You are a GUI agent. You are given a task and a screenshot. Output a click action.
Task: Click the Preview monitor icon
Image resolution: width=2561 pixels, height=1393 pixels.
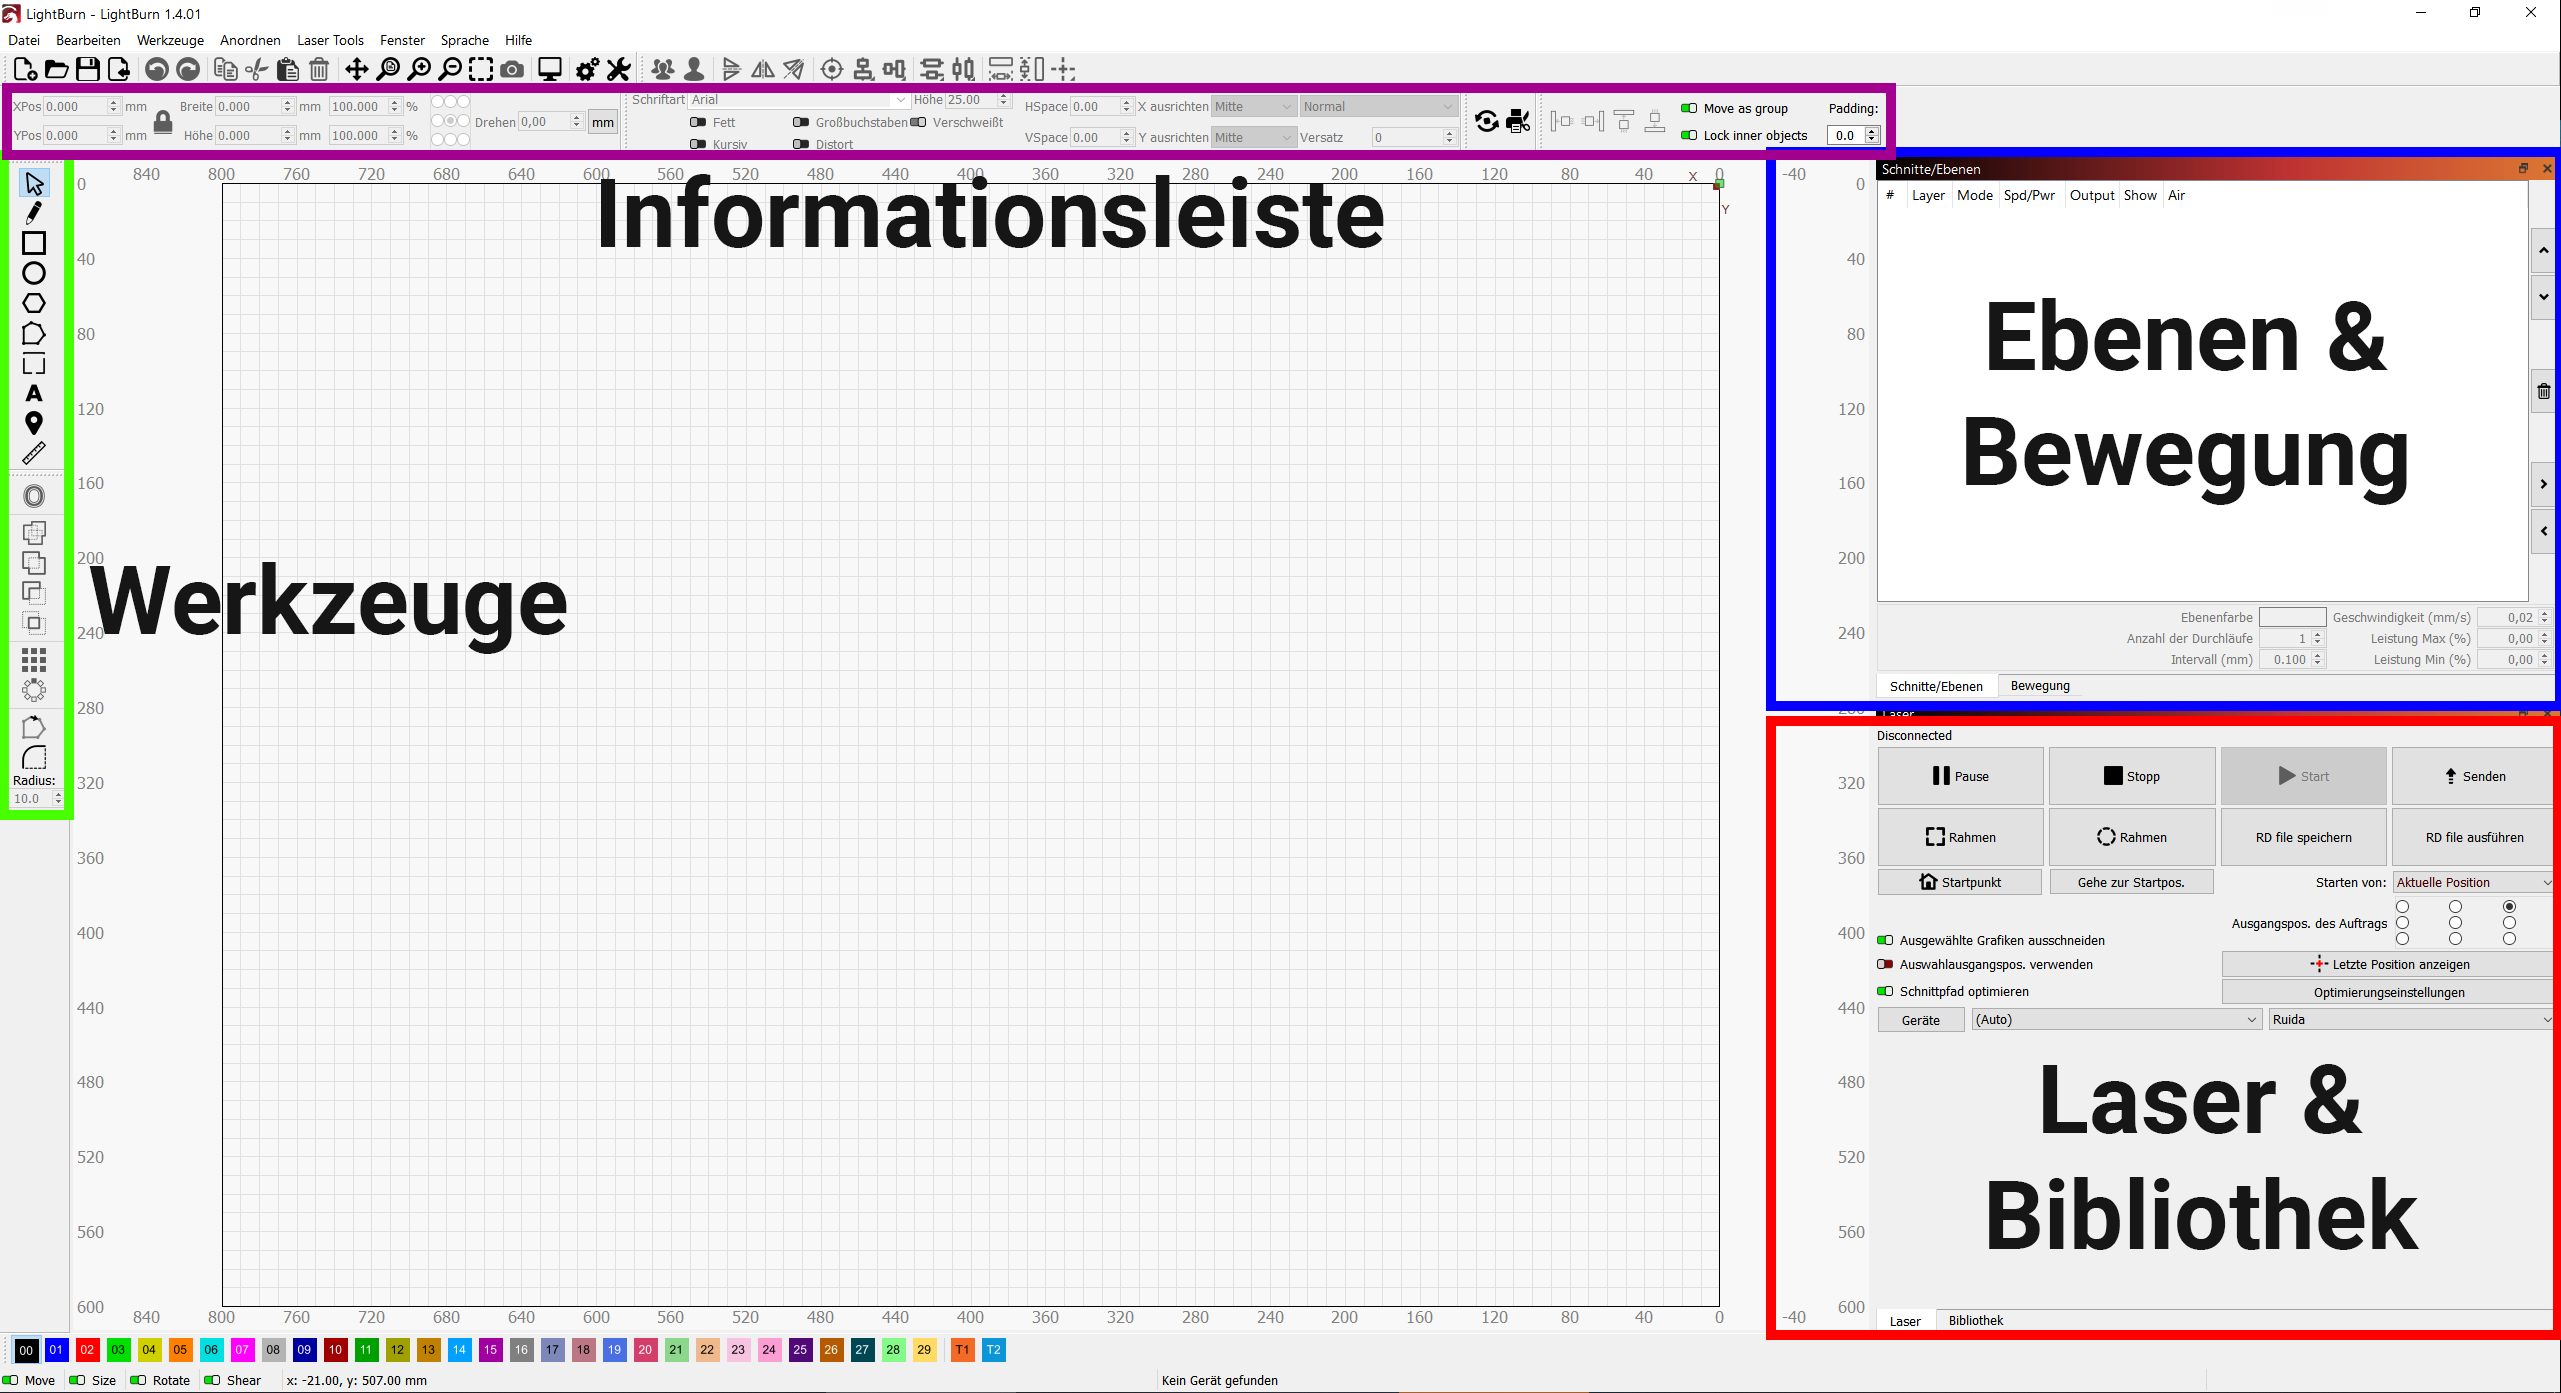[549, 69]
